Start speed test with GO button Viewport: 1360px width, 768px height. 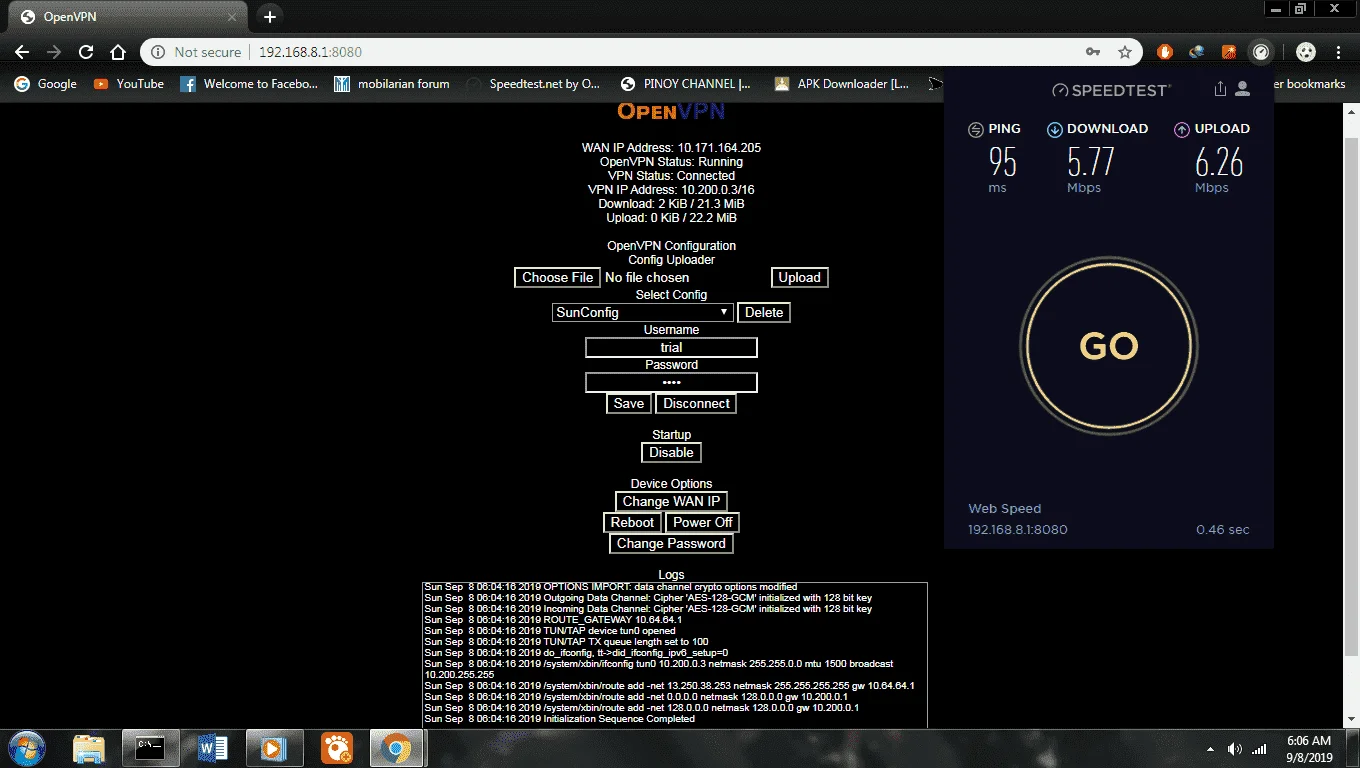click(1108, 346)
